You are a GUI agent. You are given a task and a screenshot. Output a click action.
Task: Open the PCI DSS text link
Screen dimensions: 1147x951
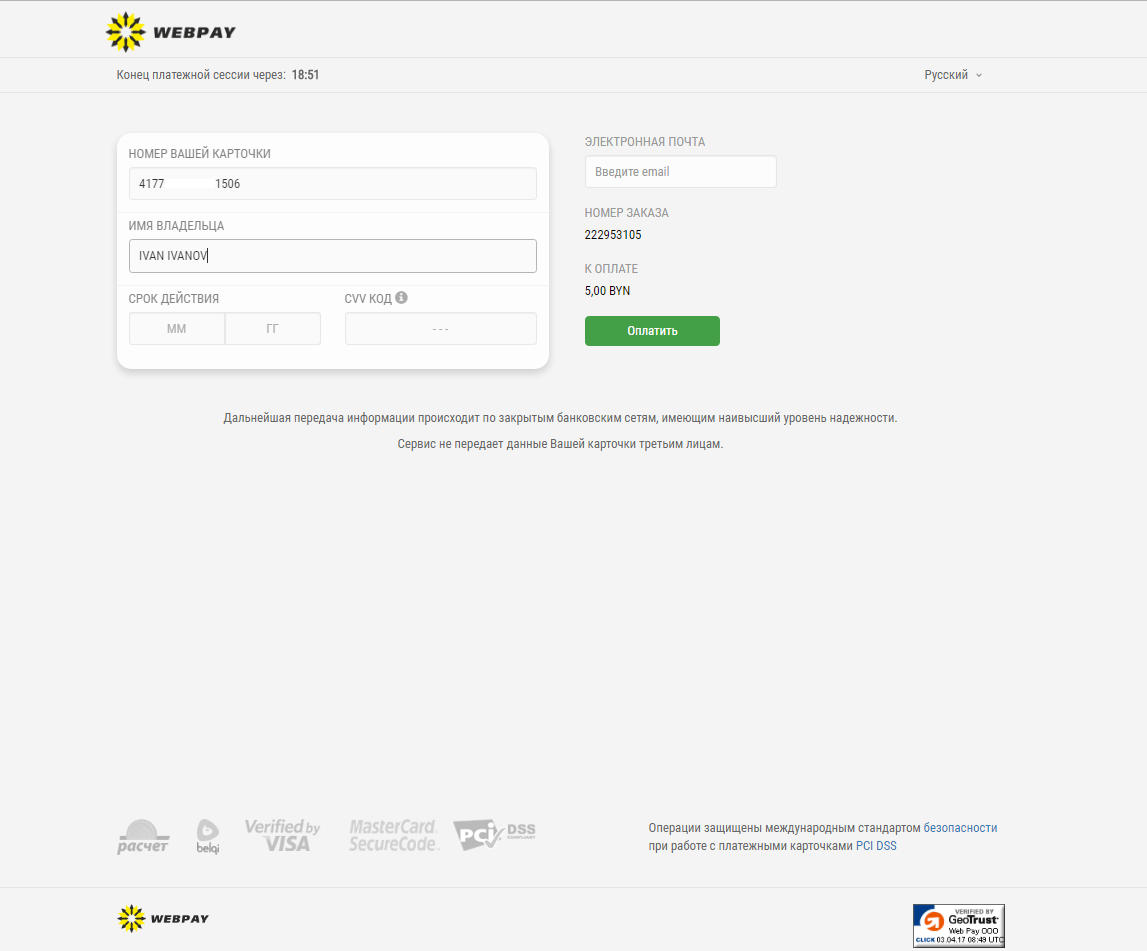tap(876, 846)
